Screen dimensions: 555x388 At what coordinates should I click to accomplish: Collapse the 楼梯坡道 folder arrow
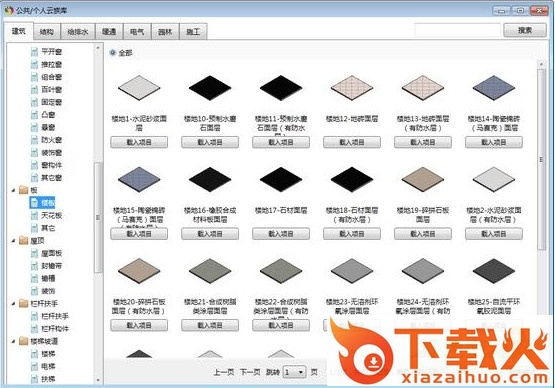click(13, 341)
